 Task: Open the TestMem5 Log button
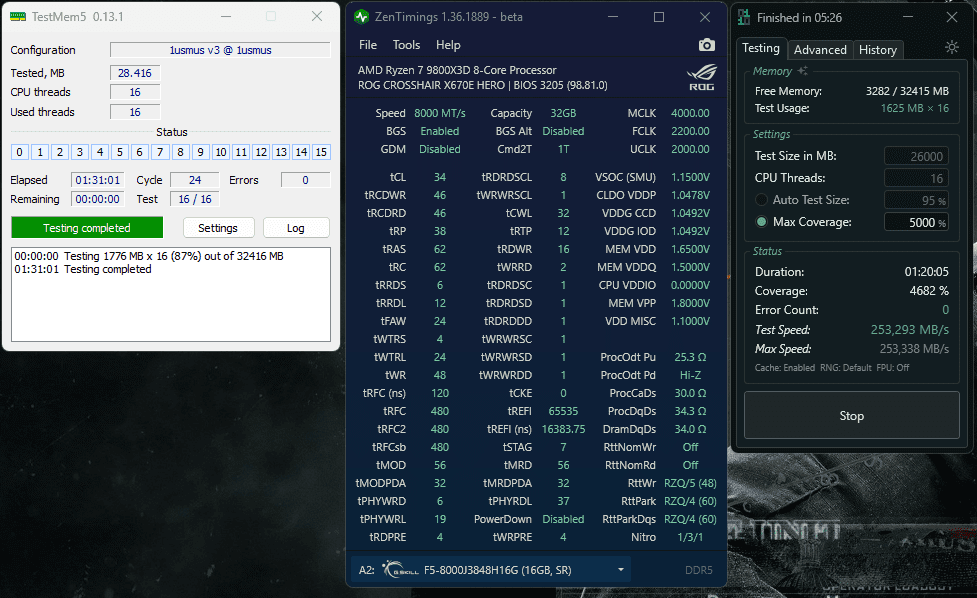click(296, 228)
